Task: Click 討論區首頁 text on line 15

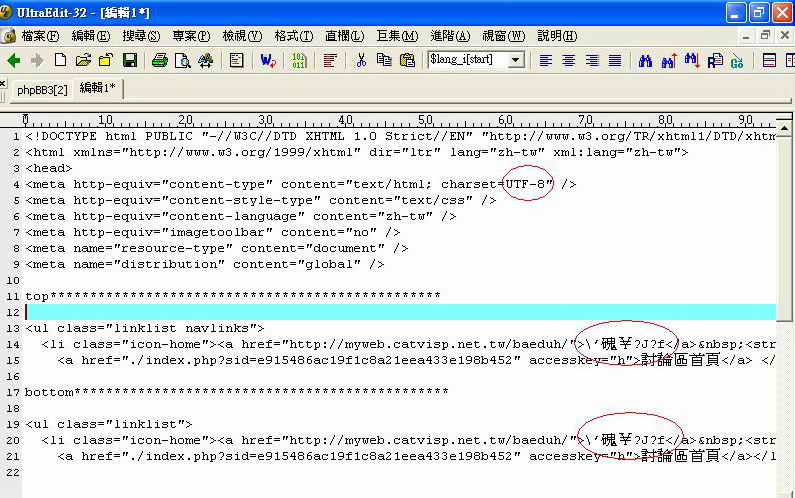Action: (x=680, y=360)
